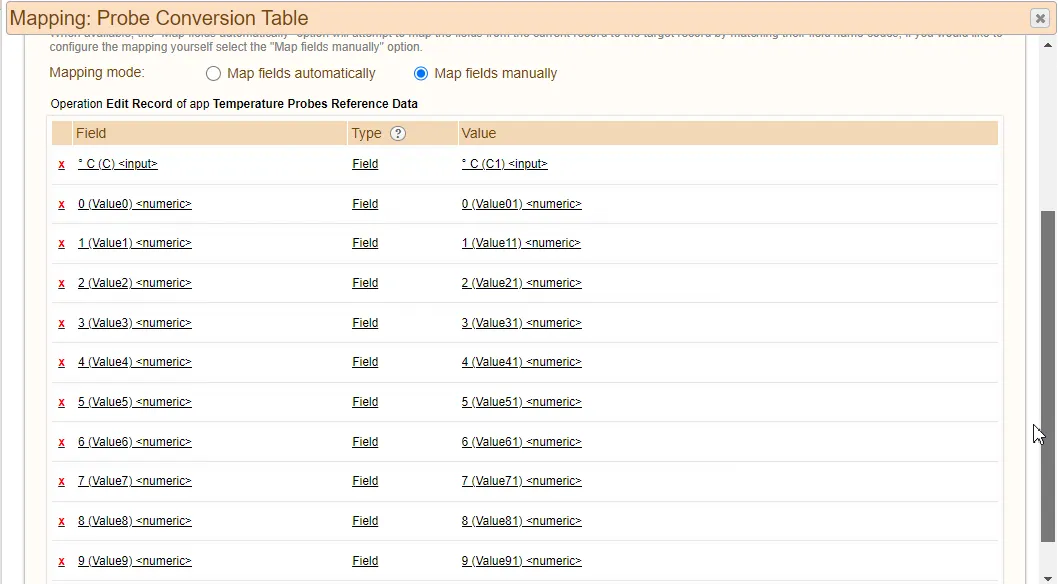The width and height of the screenshot is (1058, 584).
Task: Remove the 9 (Value9) mapping row
Action: click(62, 561)
